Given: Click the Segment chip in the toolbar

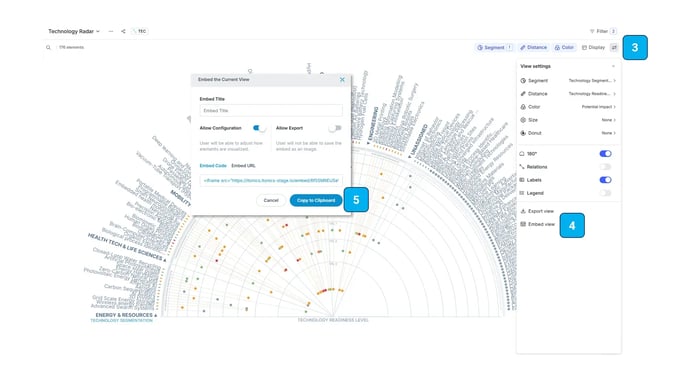Looking at the screenshot, I should (x=494, y=47).
